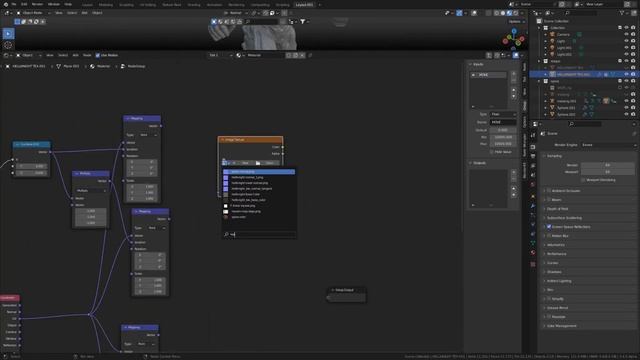Switch viewport to solid shading

tap(503, 13)
